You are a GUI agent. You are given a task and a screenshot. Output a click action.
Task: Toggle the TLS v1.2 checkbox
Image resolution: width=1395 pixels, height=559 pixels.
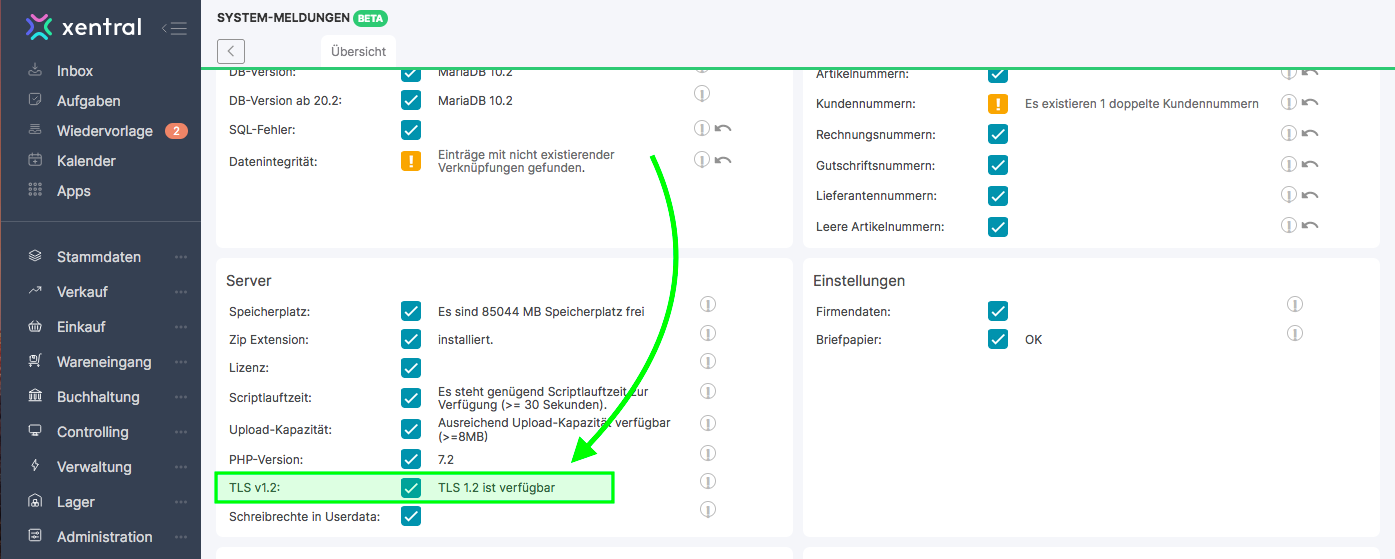[x=411, y=488]
